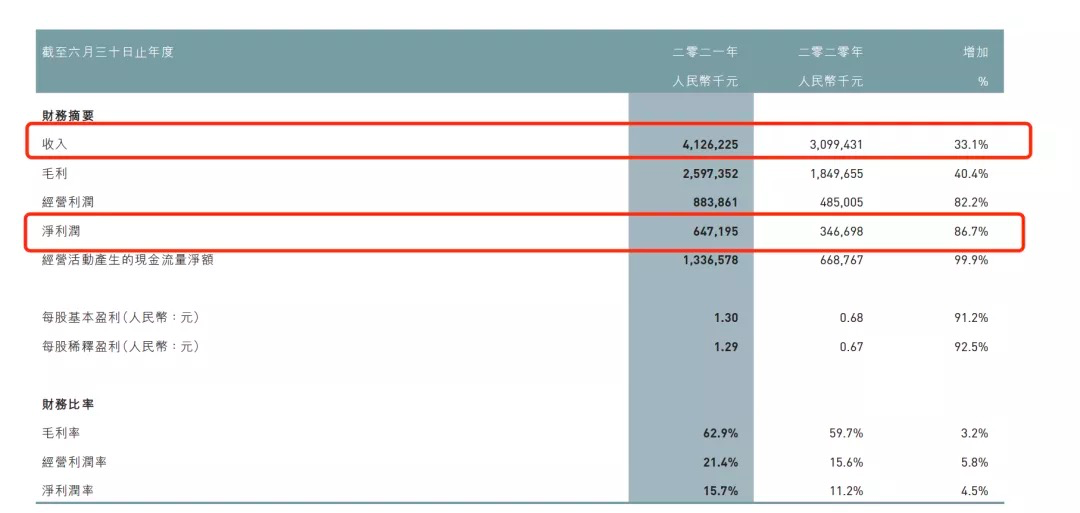This screenshot has height=513, width=1080.
Task: Click the 經營活動產生的現金流量淨額 row label
Action: (x=128, y=260)
